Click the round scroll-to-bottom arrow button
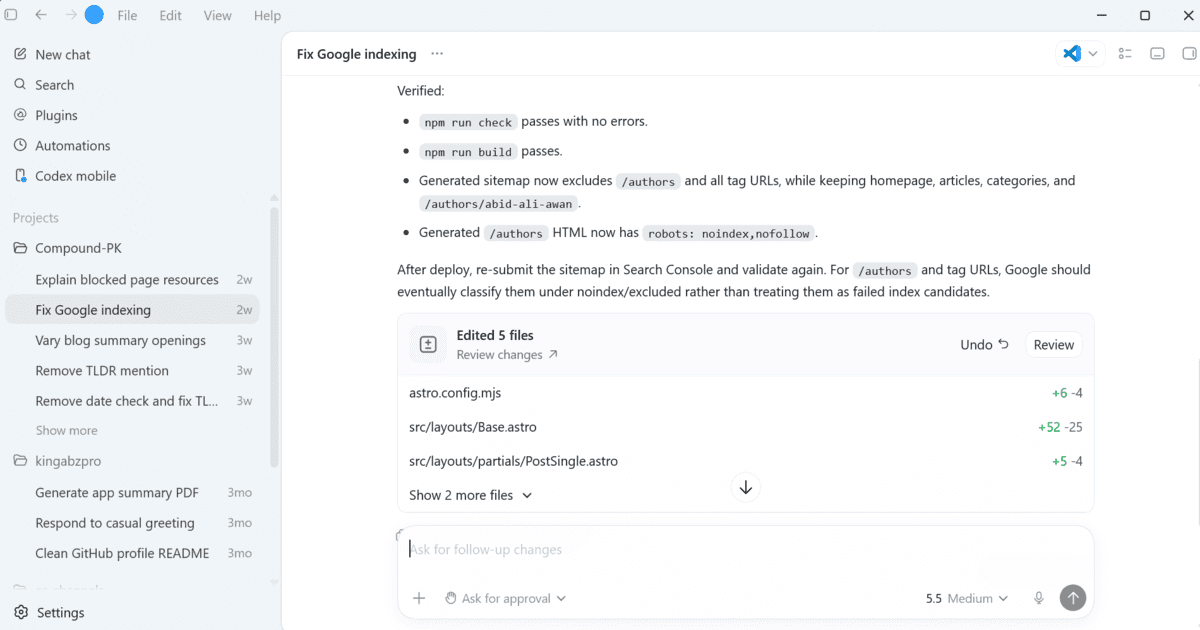This screenshot has width=1200, height=630. (745, 488)
